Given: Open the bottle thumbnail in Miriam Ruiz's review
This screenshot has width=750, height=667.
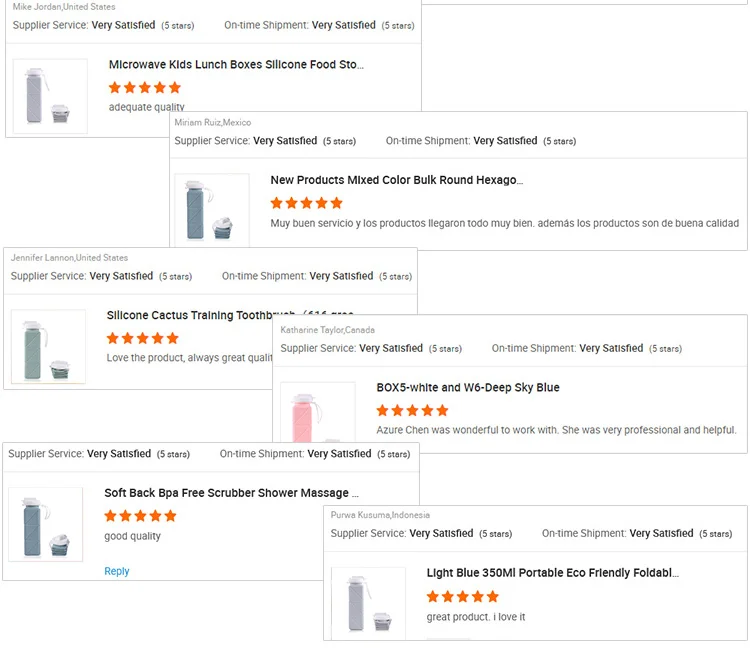Looking at the screenshot, I should 212,208.
